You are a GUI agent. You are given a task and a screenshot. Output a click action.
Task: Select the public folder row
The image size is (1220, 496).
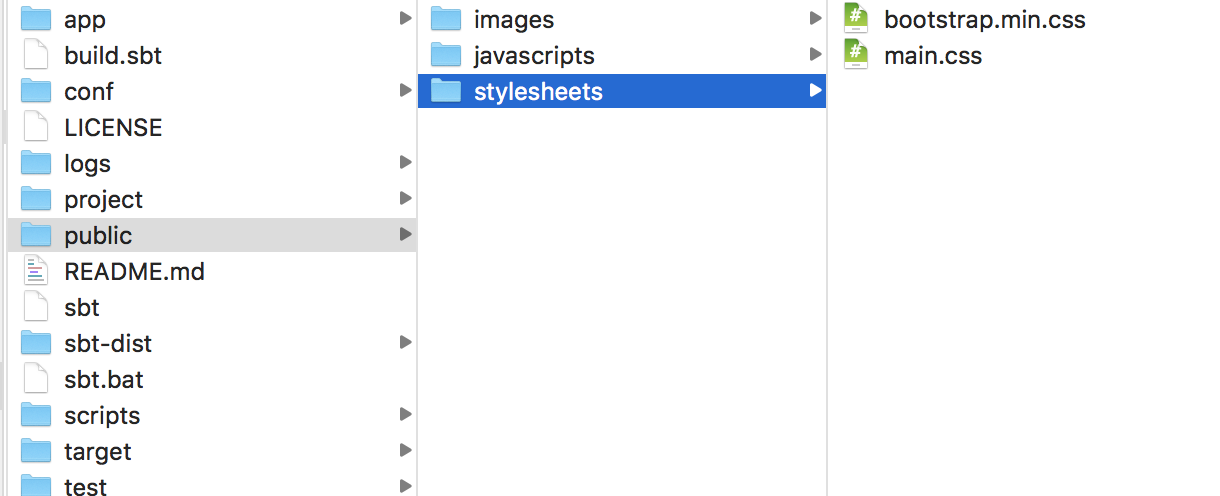[212, 235]
